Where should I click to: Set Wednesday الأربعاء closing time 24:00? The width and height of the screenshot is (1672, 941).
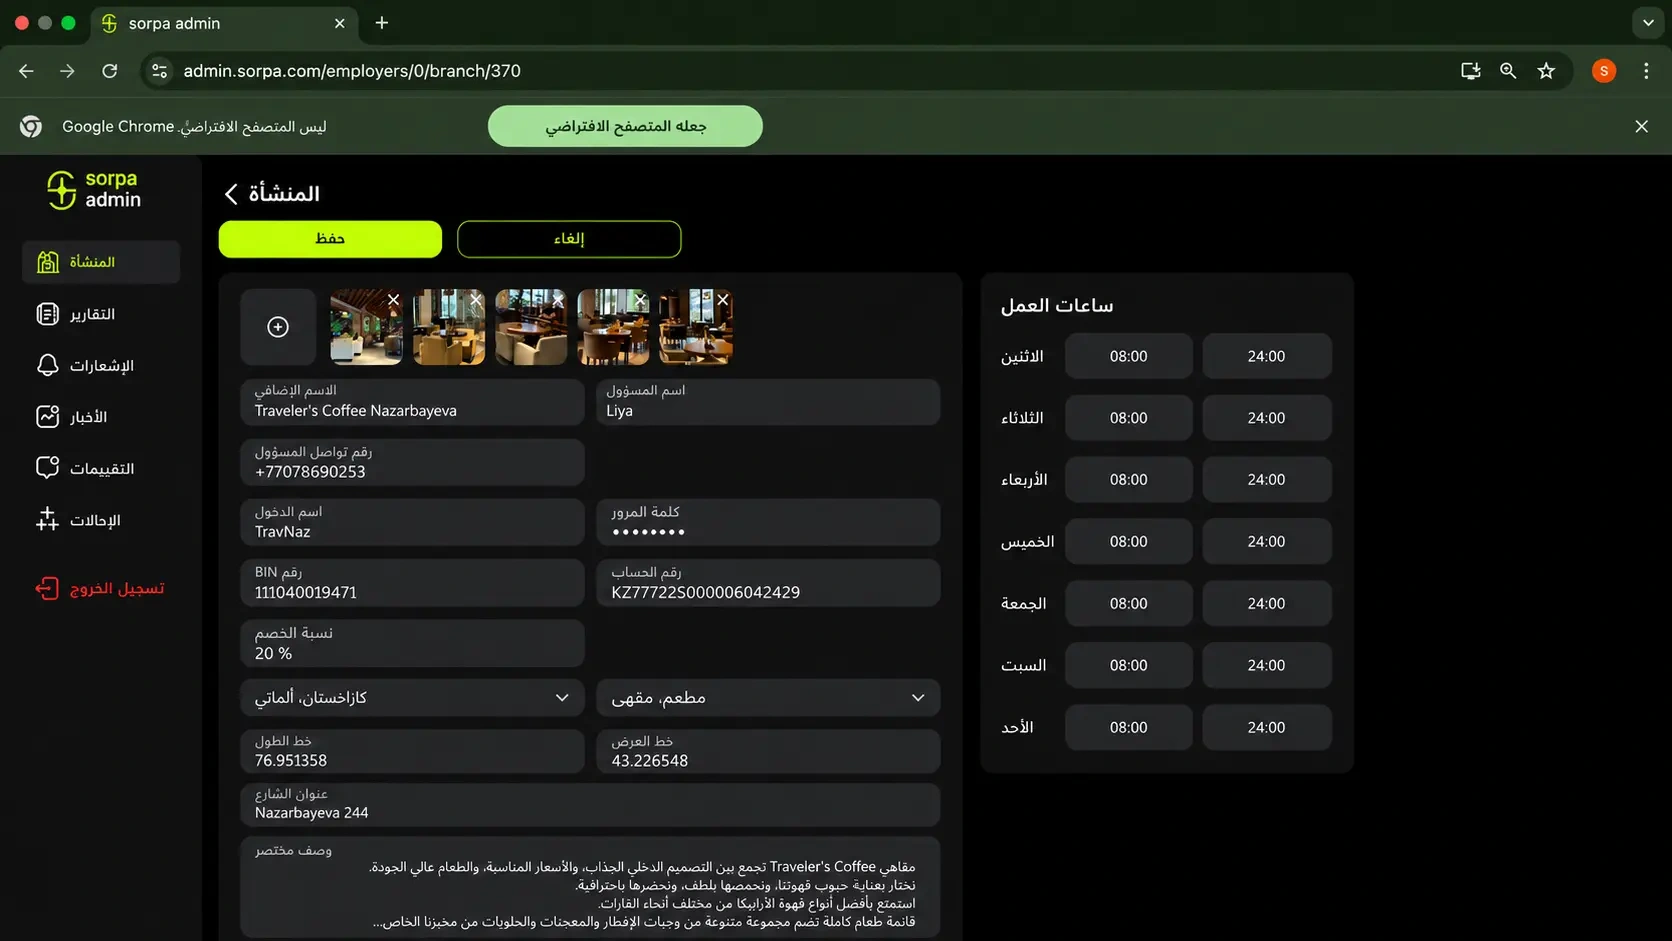pyautogui.click(x=1266, y=480)
